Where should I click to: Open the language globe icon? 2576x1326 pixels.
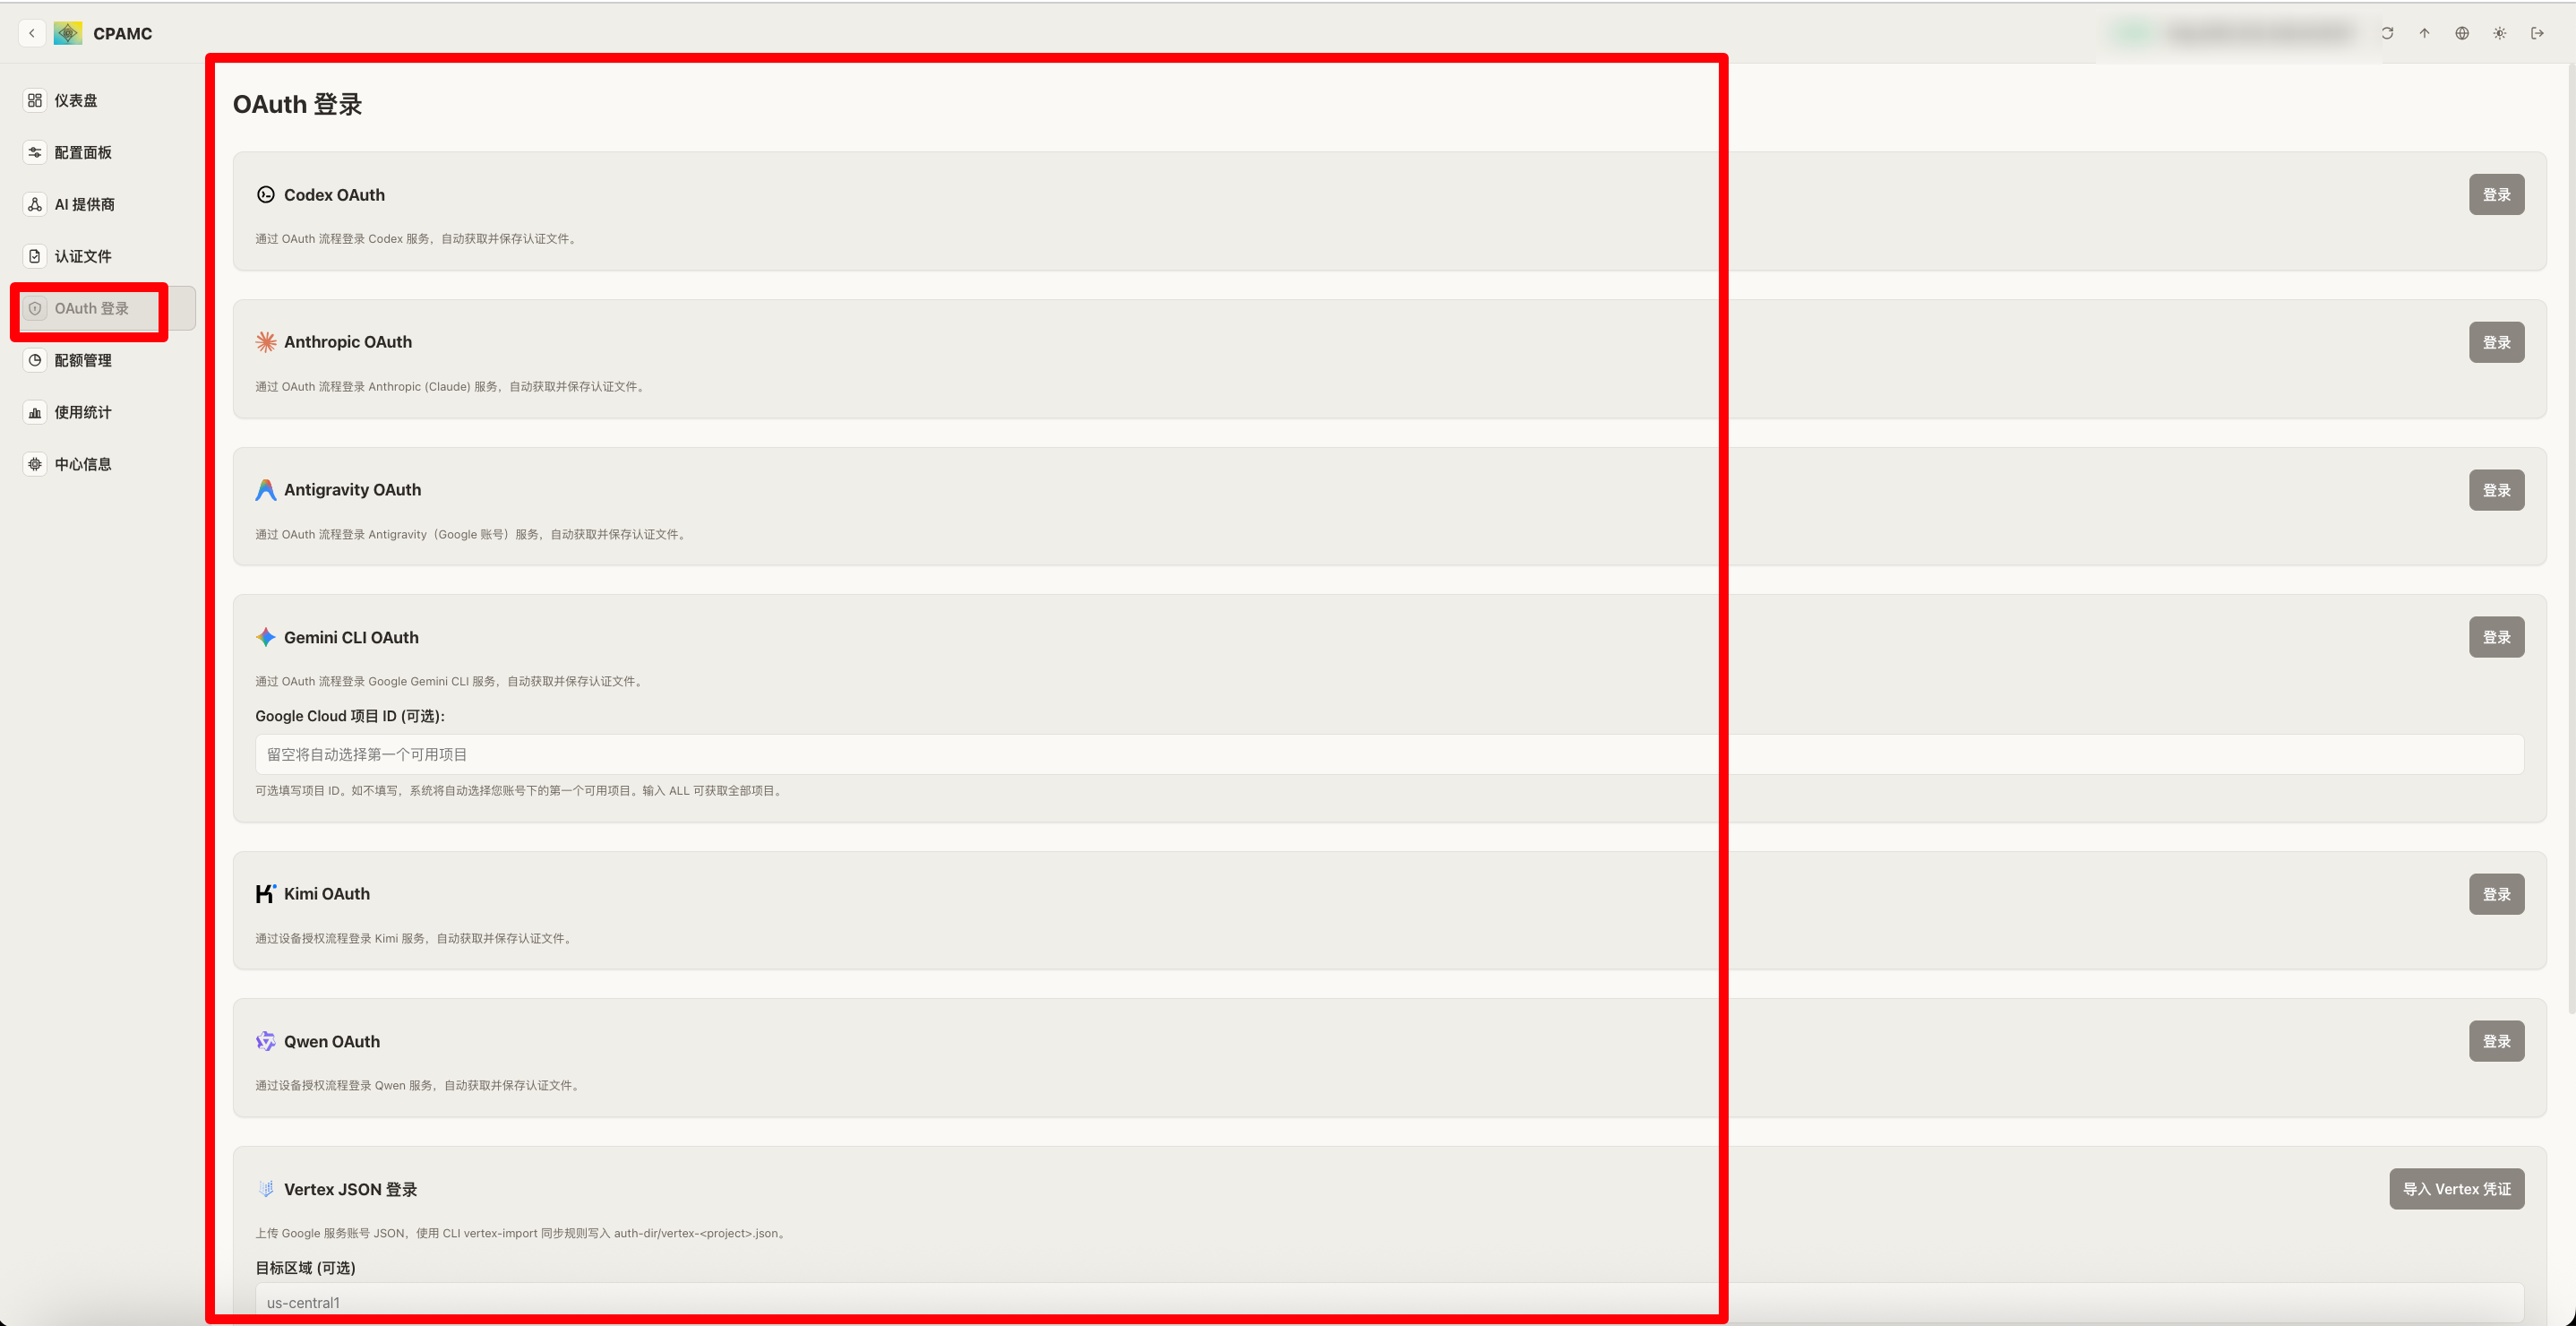point(2462,33)
